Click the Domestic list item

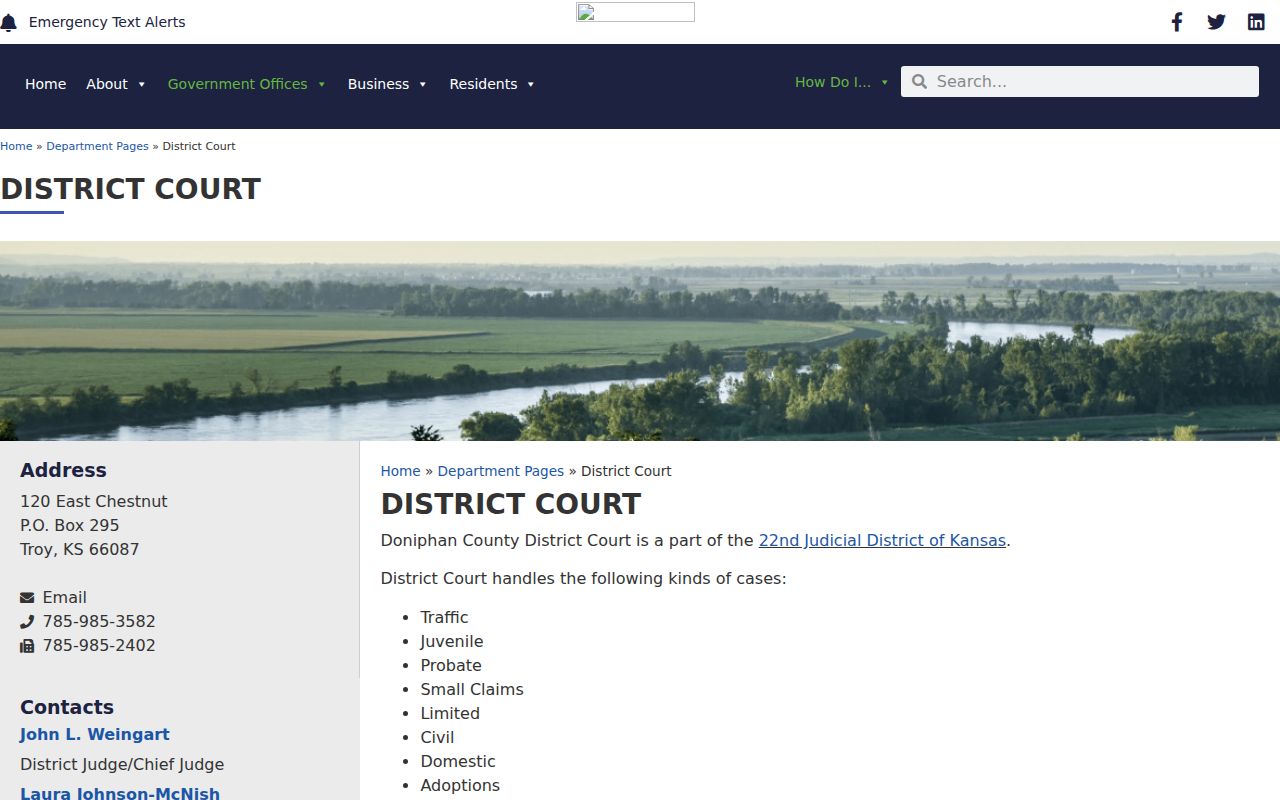click(458, 761)
